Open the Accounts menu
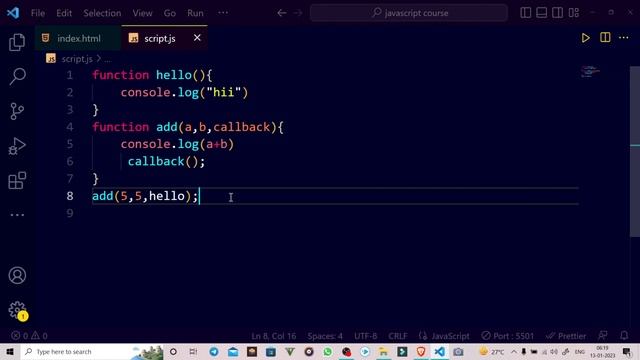This screenshot has width=640, height=360. click(17, 276)
